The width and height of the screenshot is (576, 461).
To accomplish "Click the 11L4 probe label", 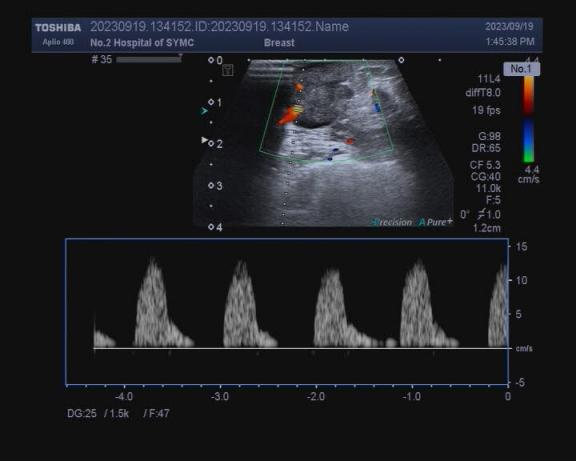I will [x=489, y=79].
